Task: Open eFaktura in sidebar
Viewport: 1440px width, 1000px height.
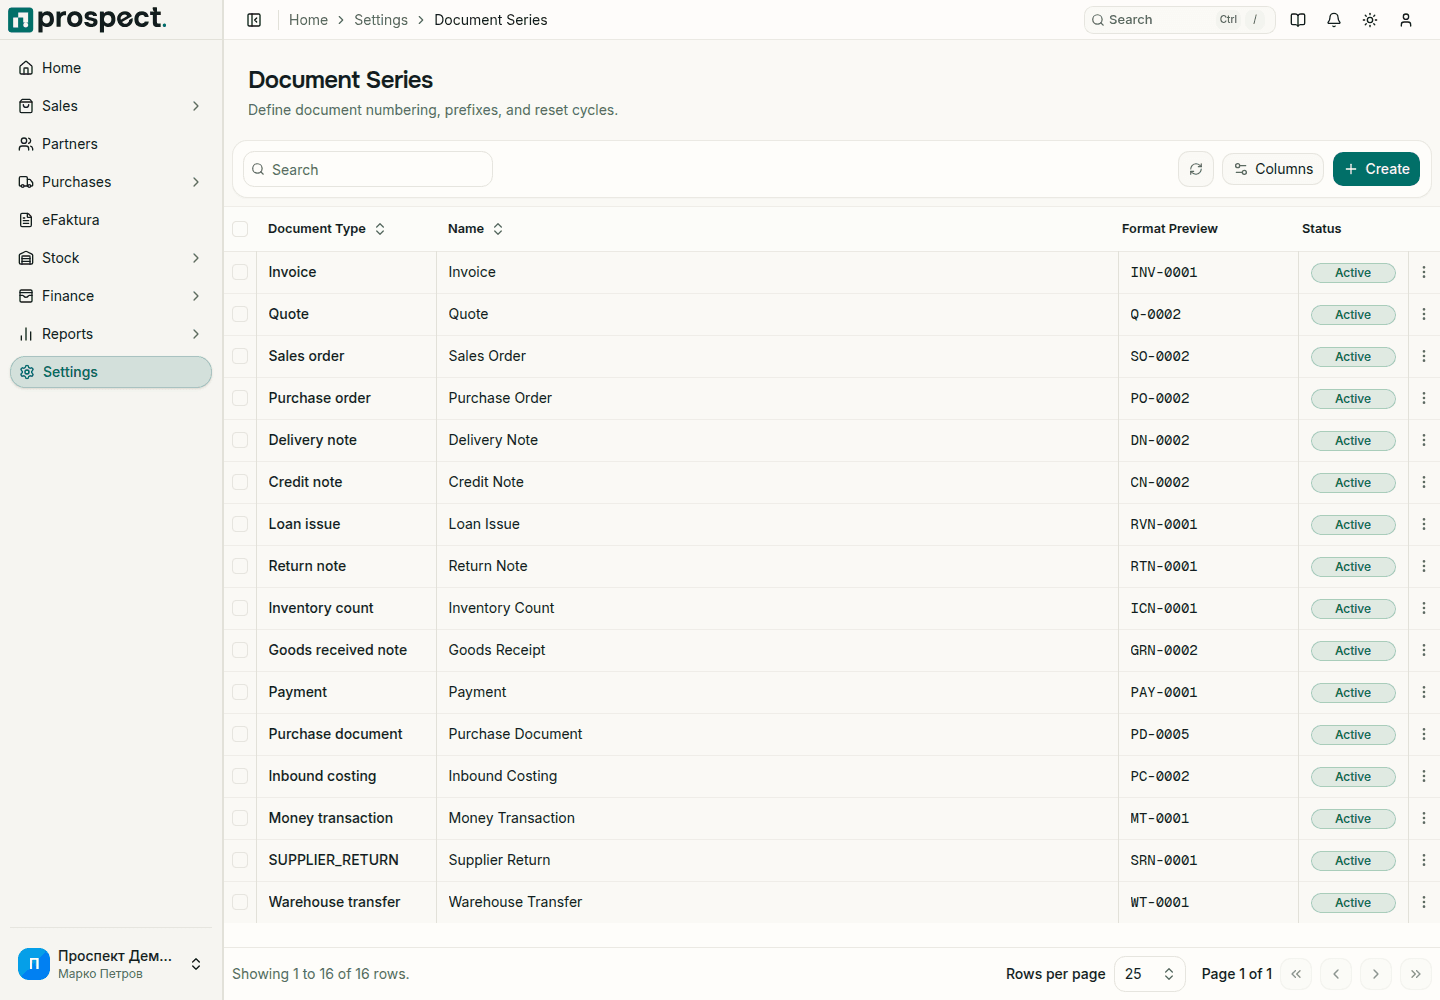Action: 111,220
